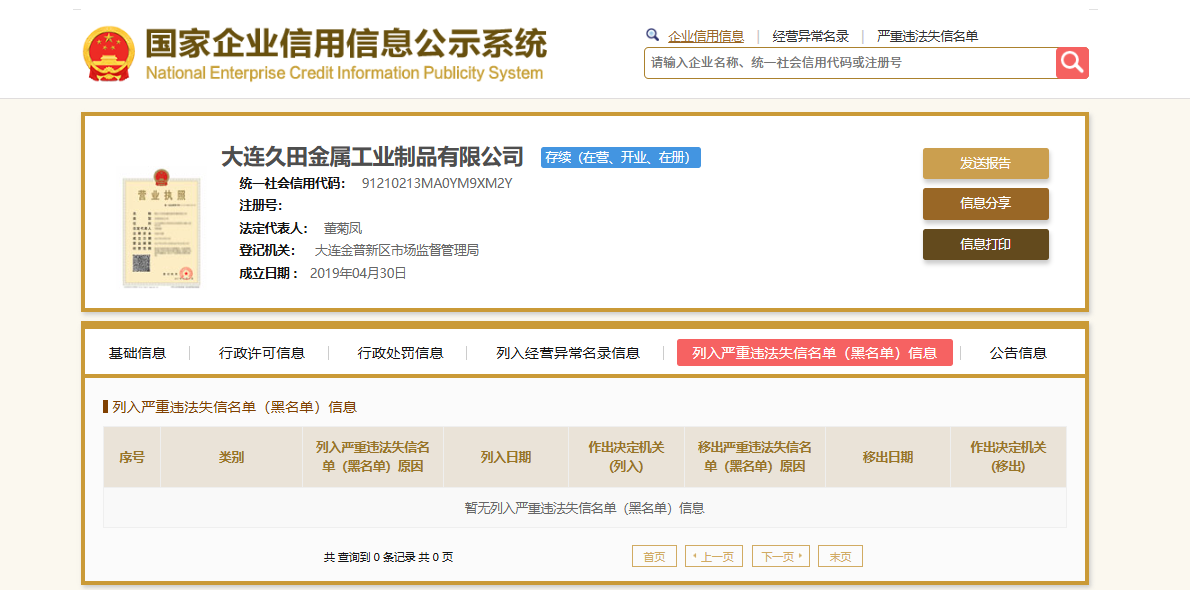Screen dimensions: 1190x590
Task: Click the 国家企业信用信息公示系统 site title
Action: [345, 44]
